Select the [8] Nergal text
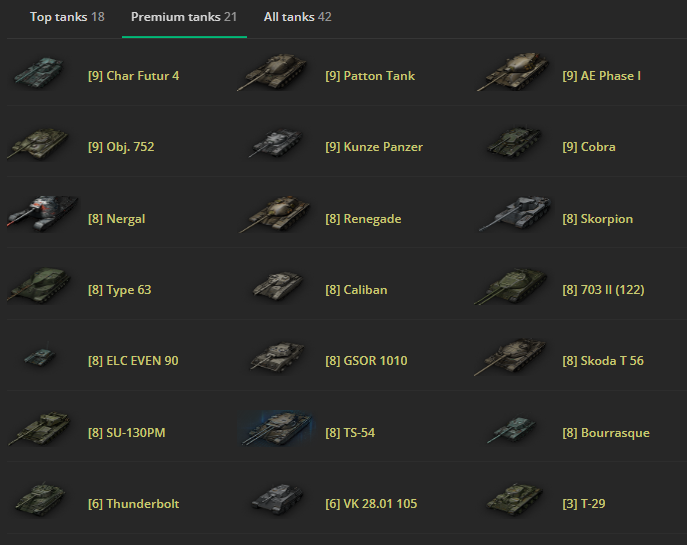 (117, 219)
